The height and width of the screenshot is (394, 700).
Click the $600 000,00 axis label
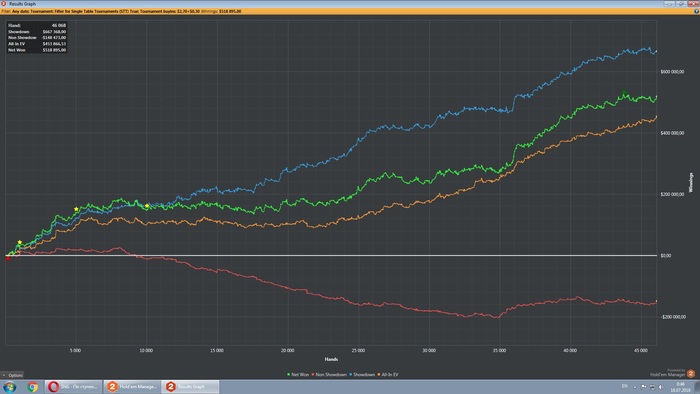[x=672, y=71]
